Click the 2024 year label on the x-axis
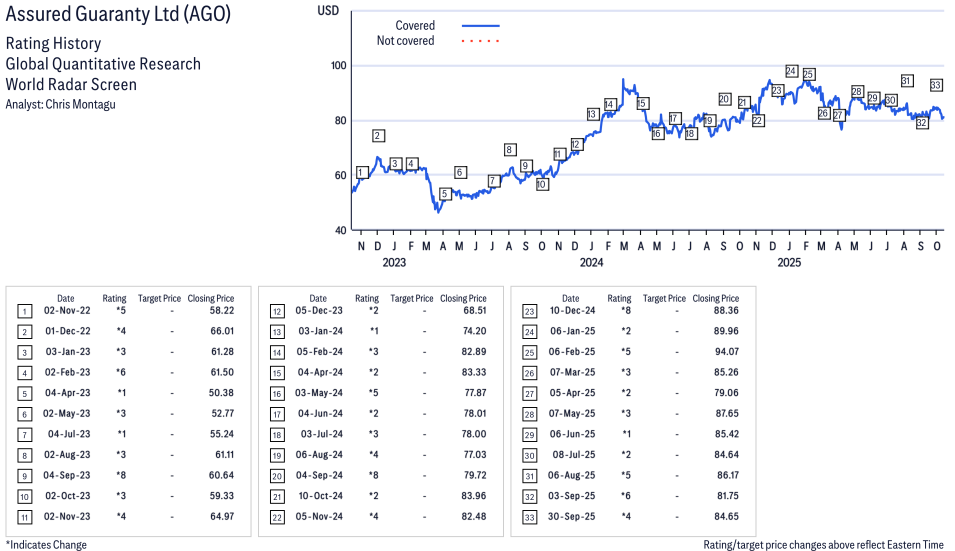This screenshot has height=551, width=955. [591, 263]
